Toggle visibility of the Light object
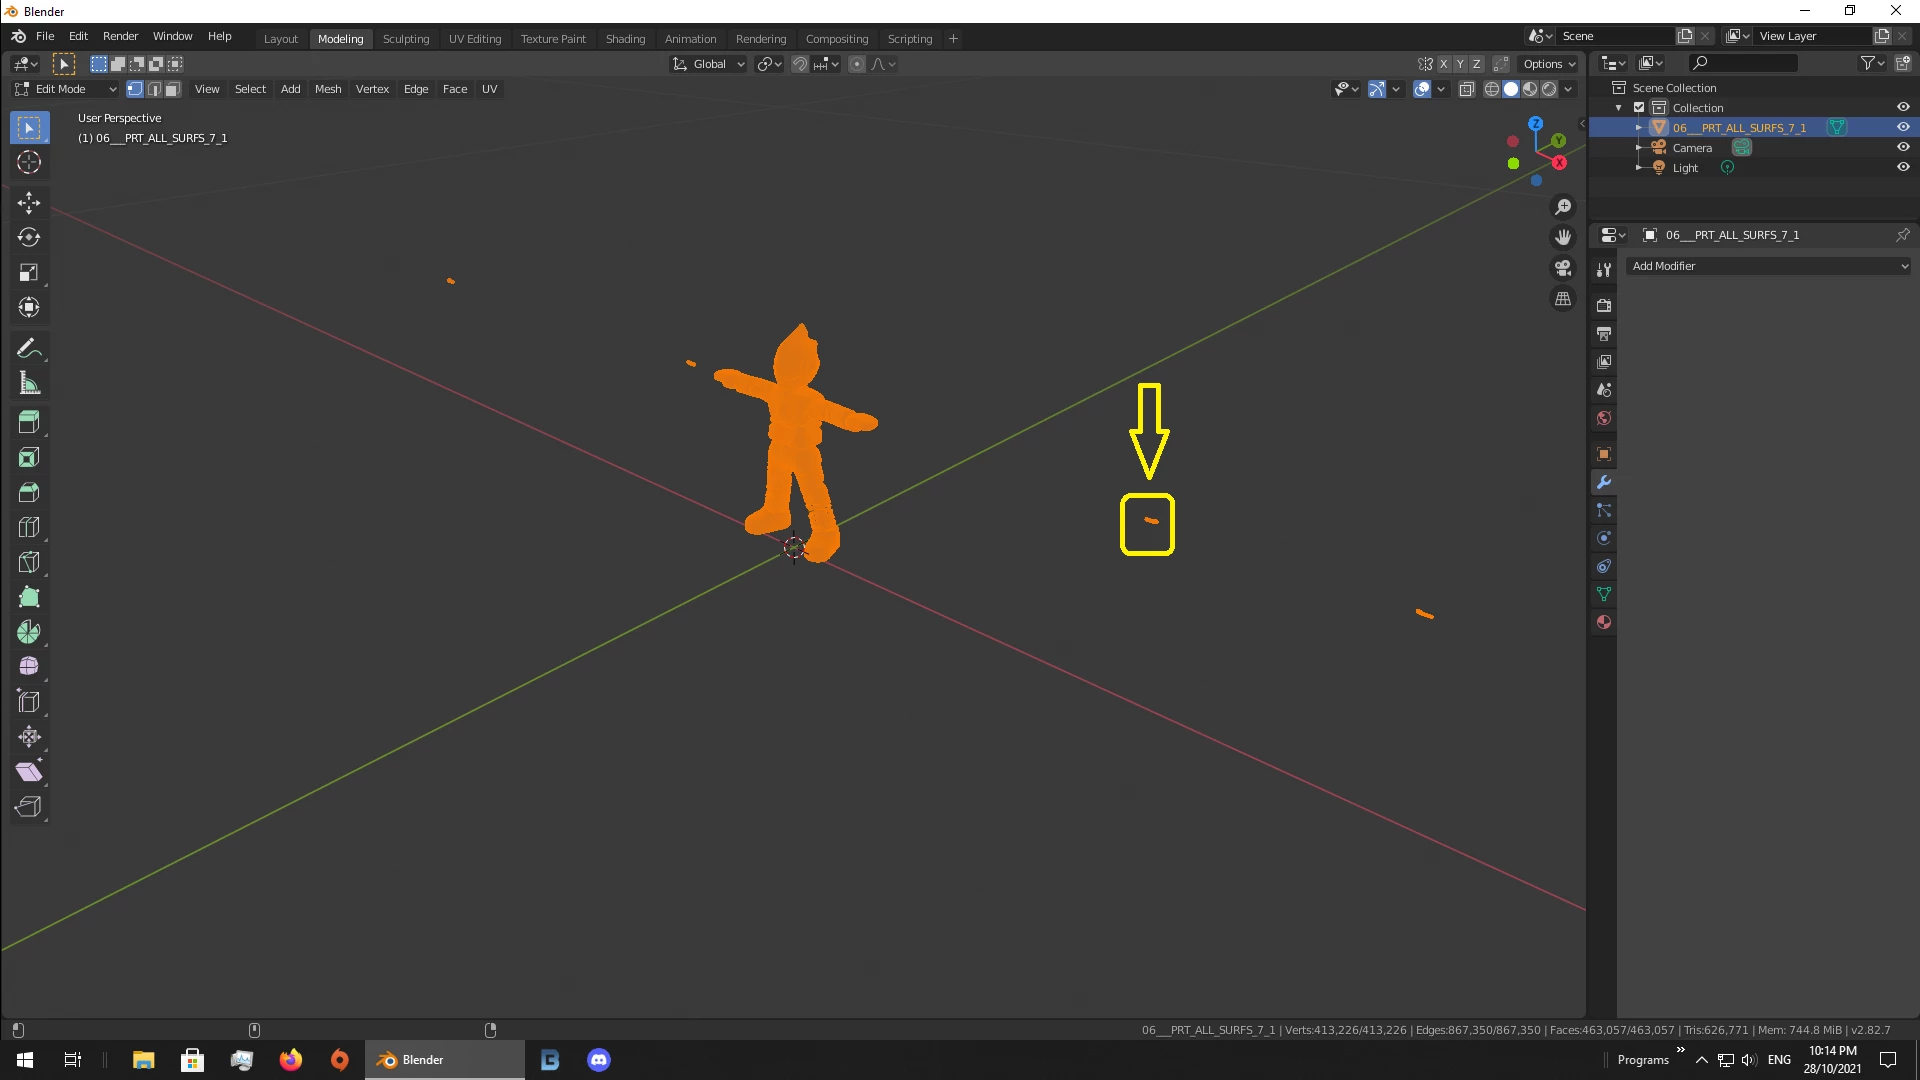Screen dimensions: 1920x1080 (1903, 167)
